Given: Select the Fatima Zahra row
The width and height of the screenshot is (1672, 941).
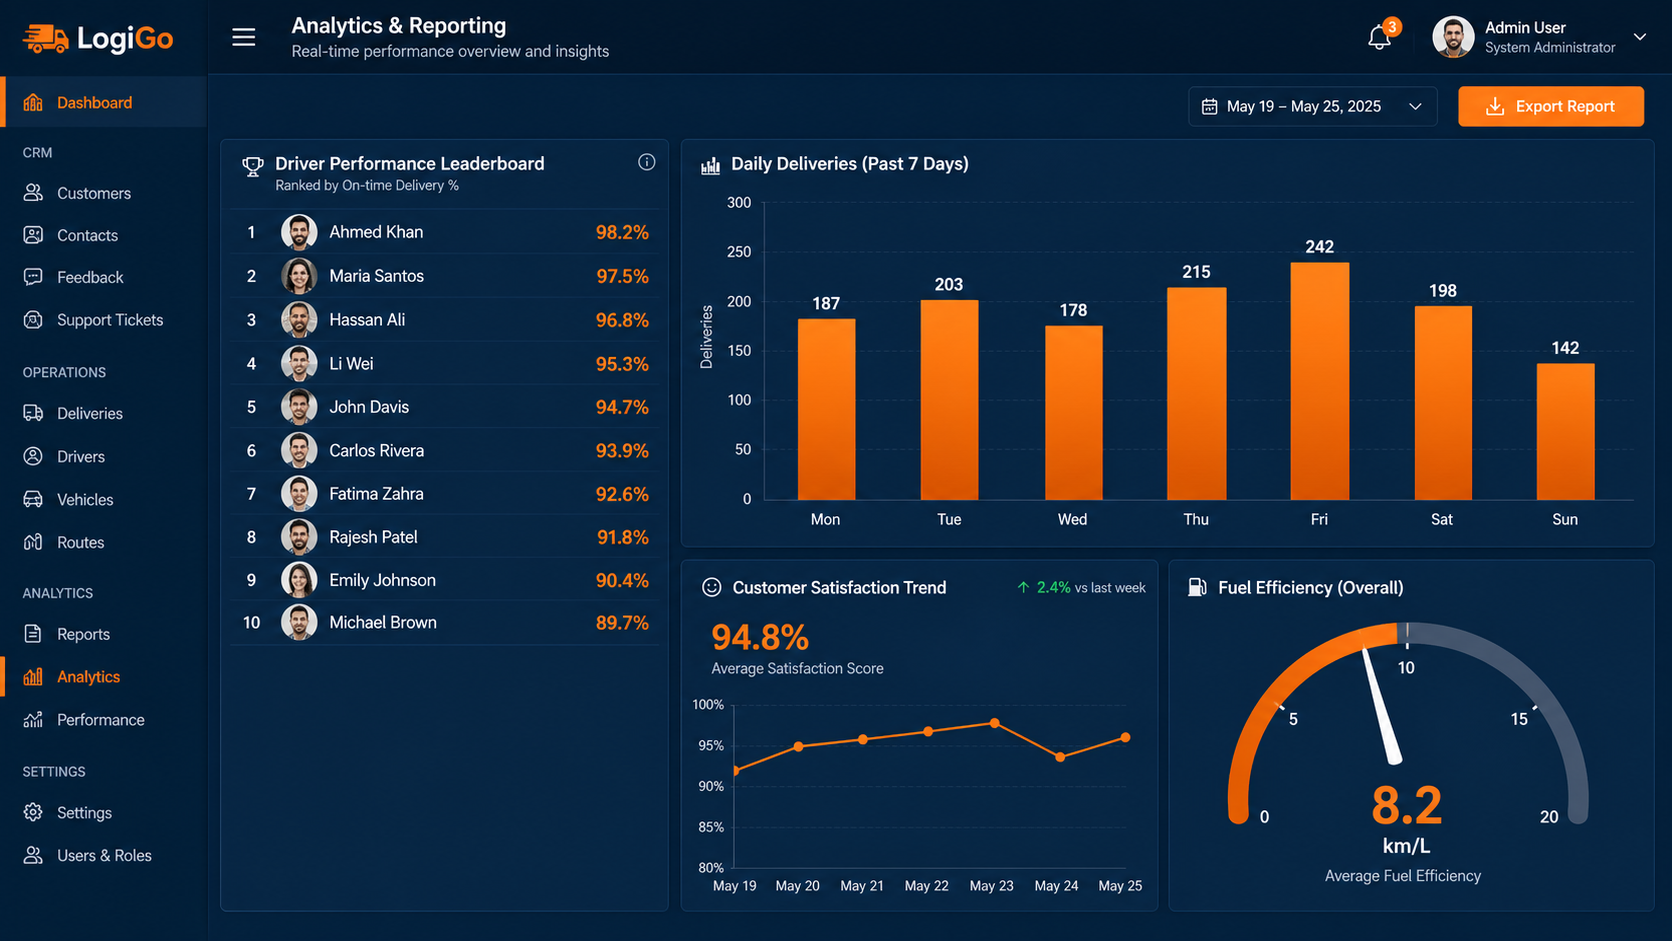Looking at the screenshot, I should pyautogui.click(x=445, y=494).
